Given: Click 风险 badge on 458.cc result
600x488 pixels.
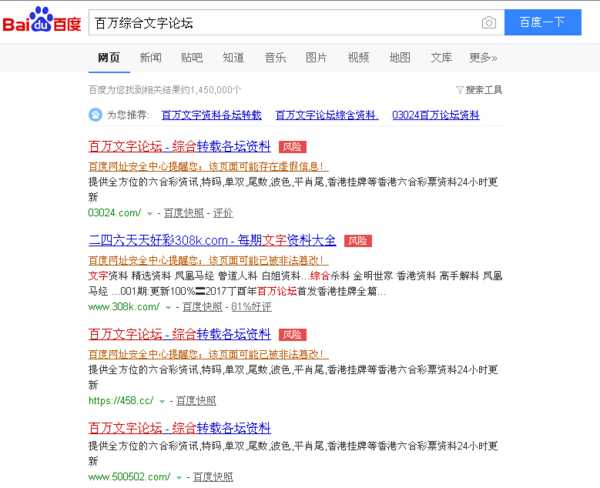Looking at the screenshot, I should click(x=292, y=335).
